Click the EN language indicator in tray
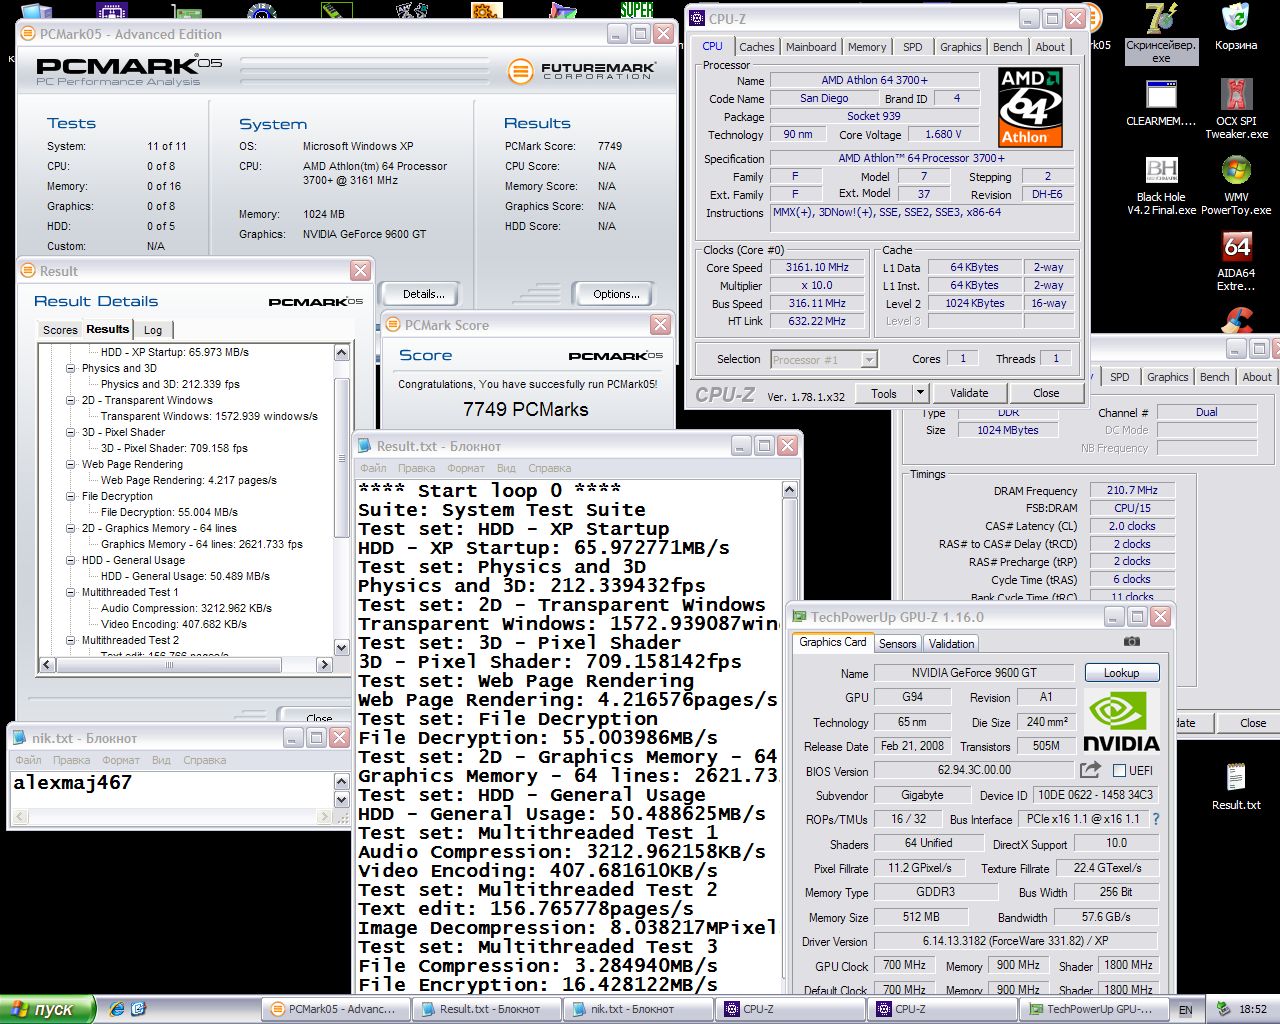1280x1024 pixels. point(1186,1009)
